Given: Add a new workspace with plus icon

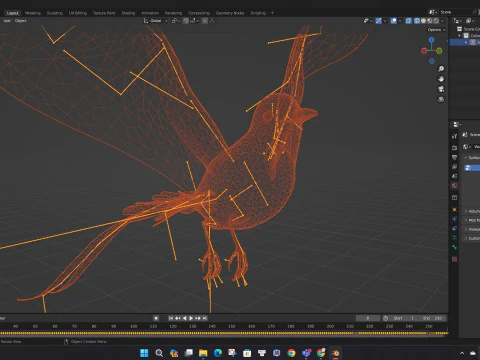Looking at the screenshot, I should pyautogui.click(x=272, y=13).
